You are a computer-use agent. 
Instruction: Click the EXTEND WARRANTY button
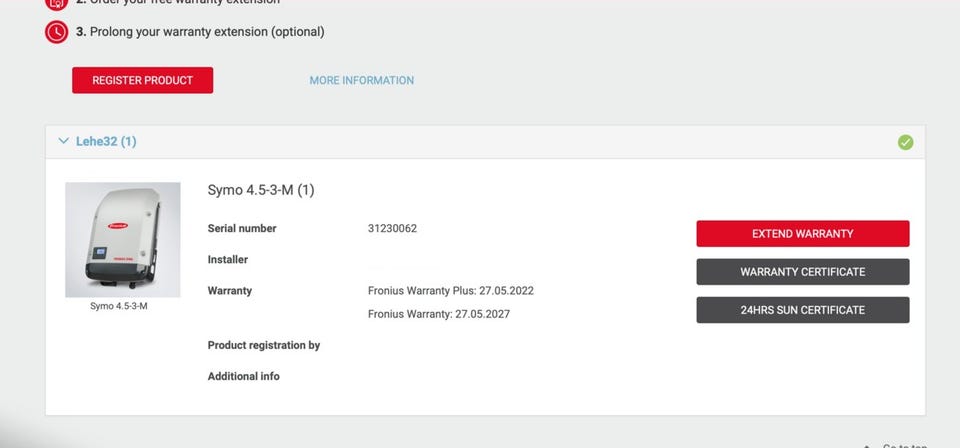coord(803,234)
